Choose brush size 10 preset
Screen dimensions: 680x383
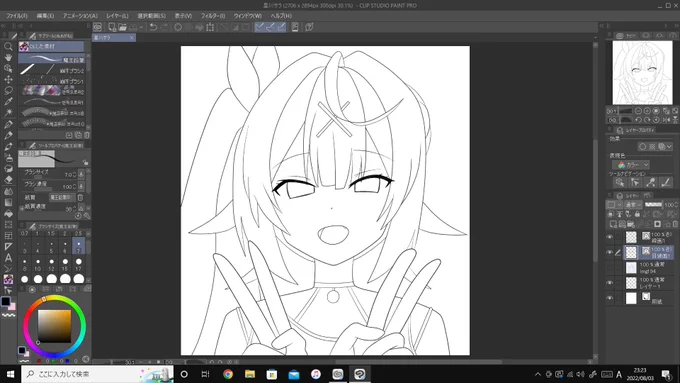[x=38, y=263]
